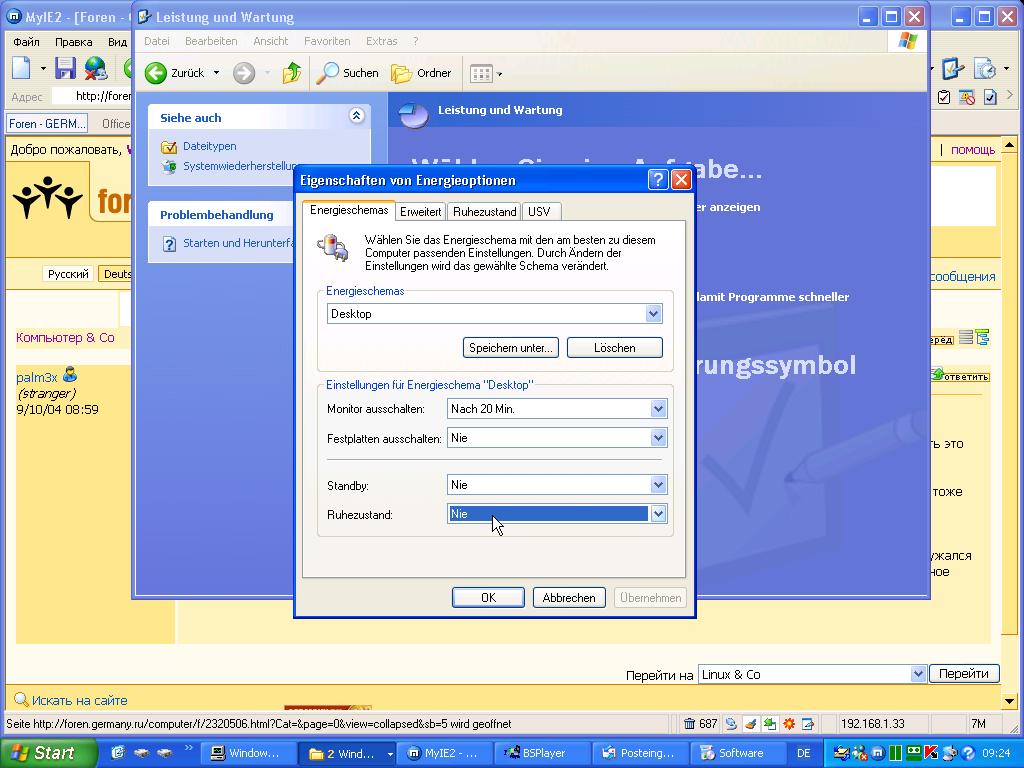Click the Dateitypen icon in Siehe auch
This screenshot has height=768, width=1024.
(169, 147)
